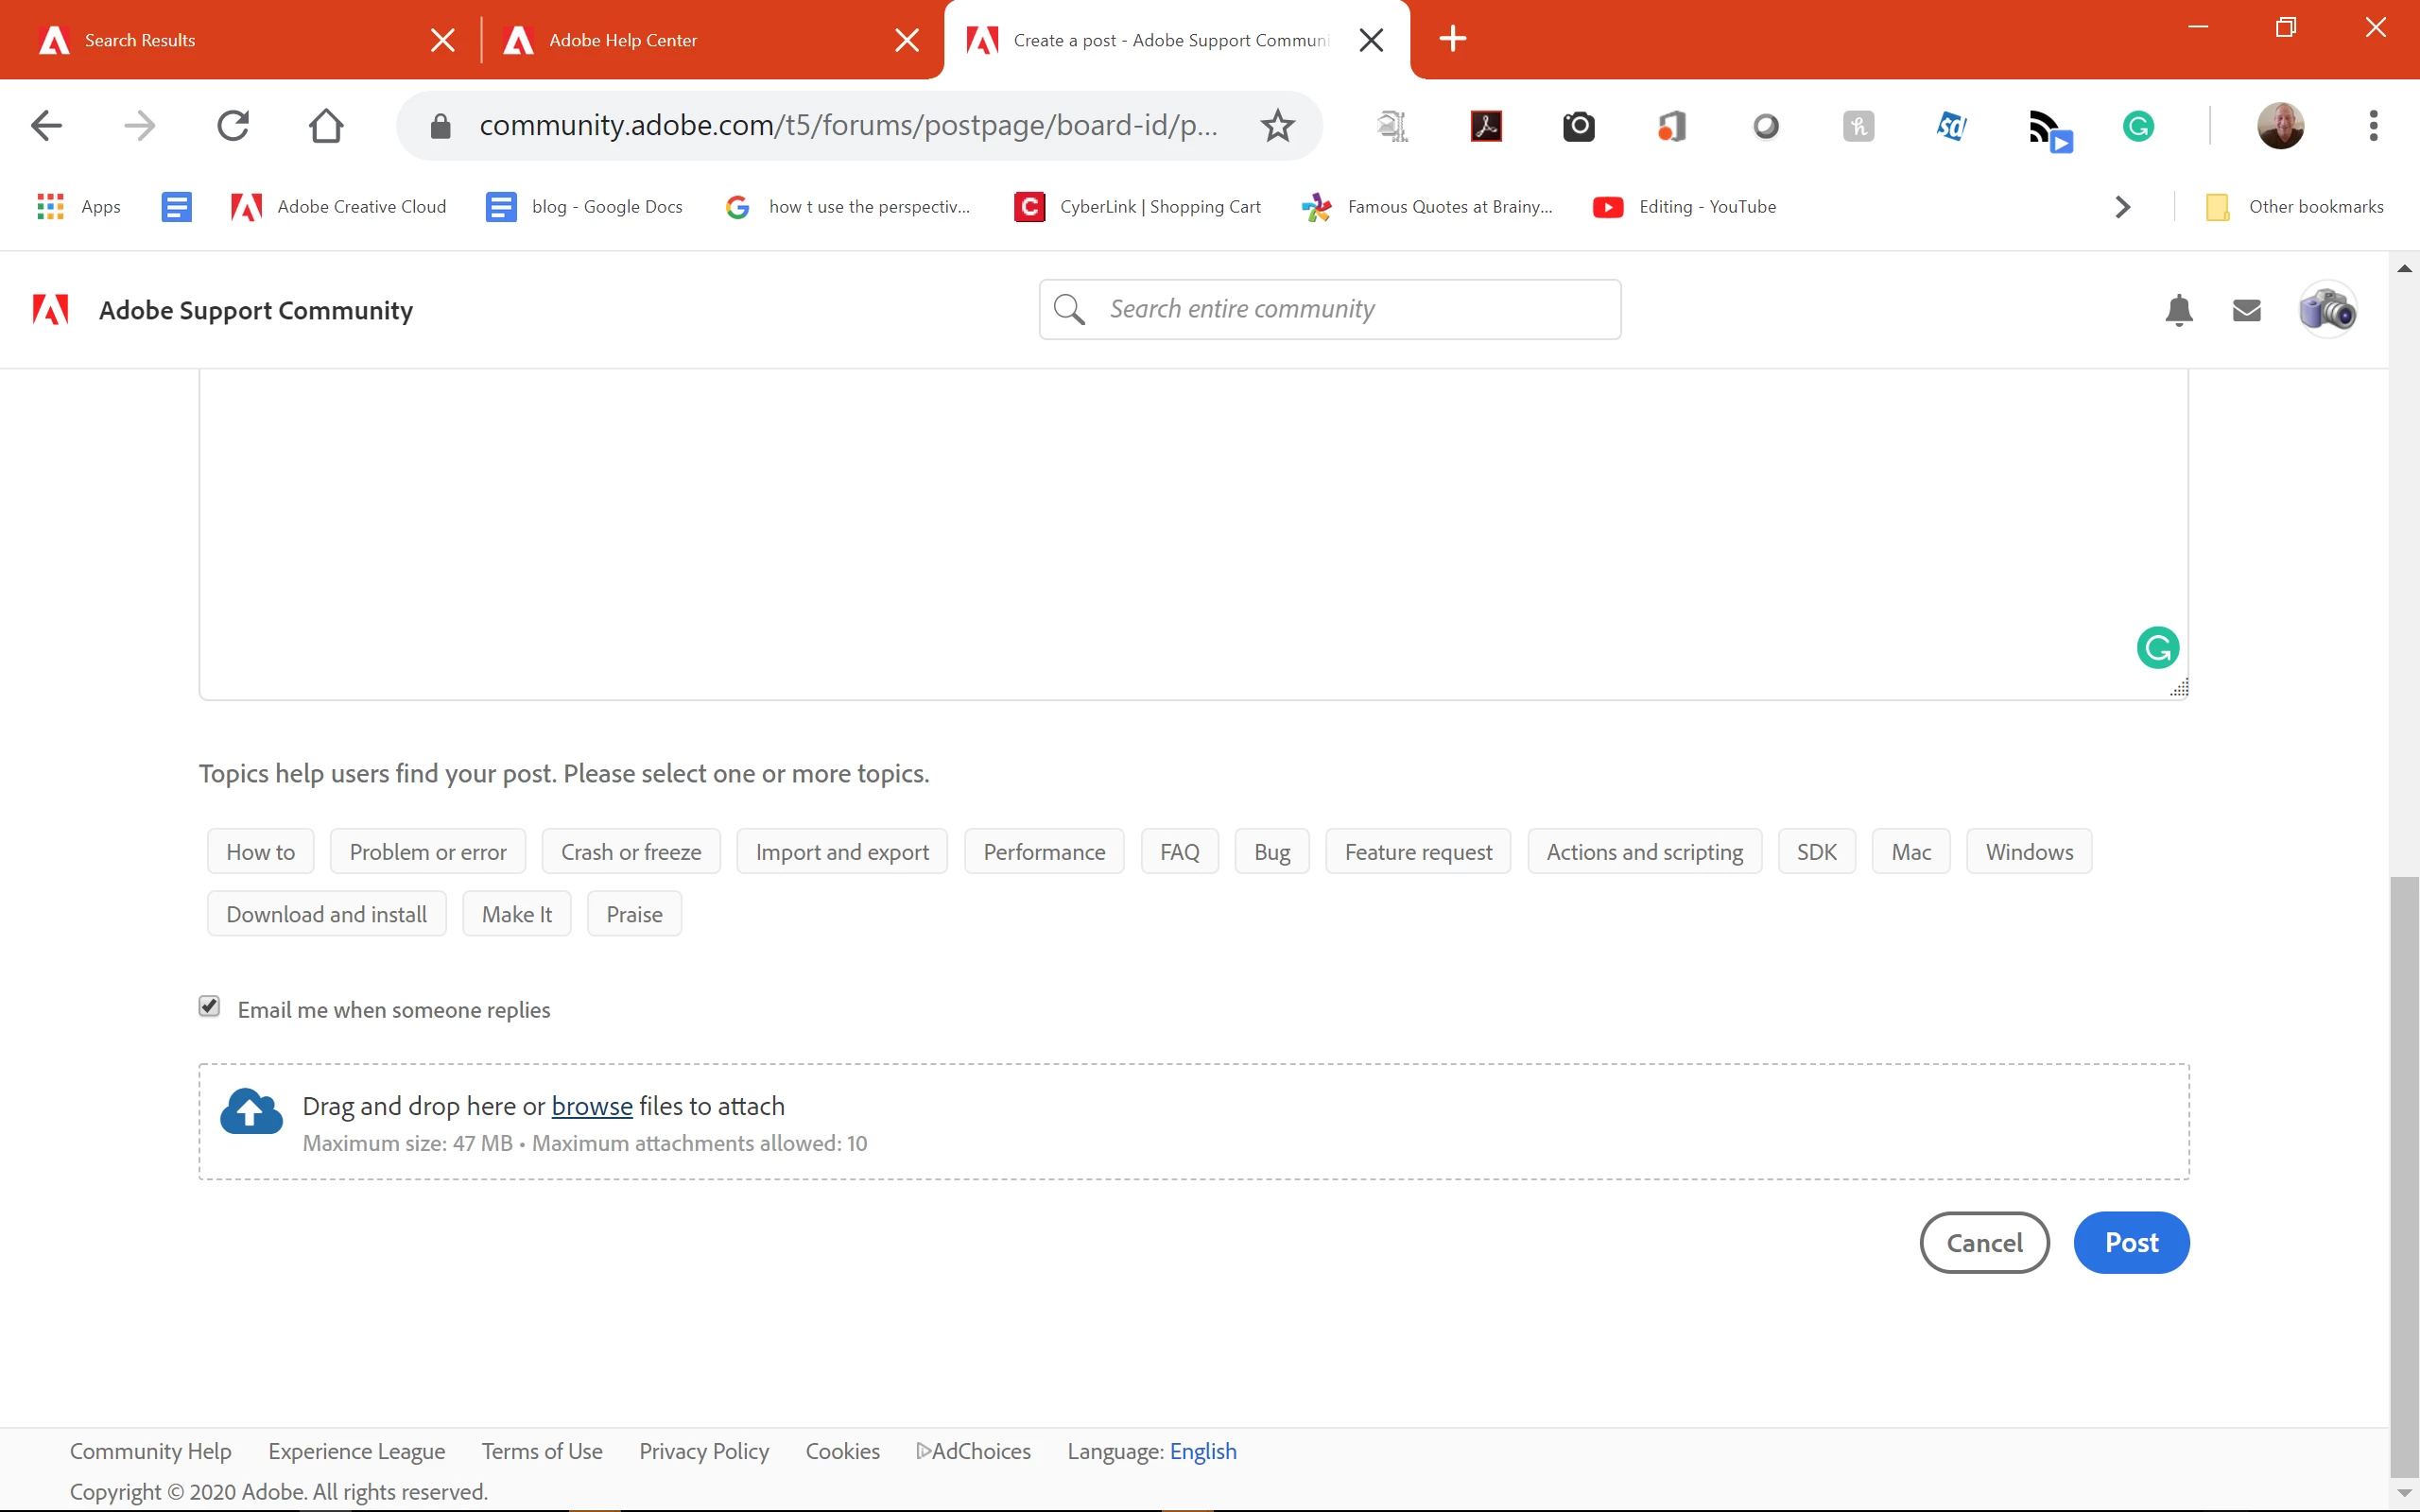This screenshot has width=2420, height=1512.
Task: Bookmark page with the star icon
Action: pyautogui.click(x=1277, y=126)
